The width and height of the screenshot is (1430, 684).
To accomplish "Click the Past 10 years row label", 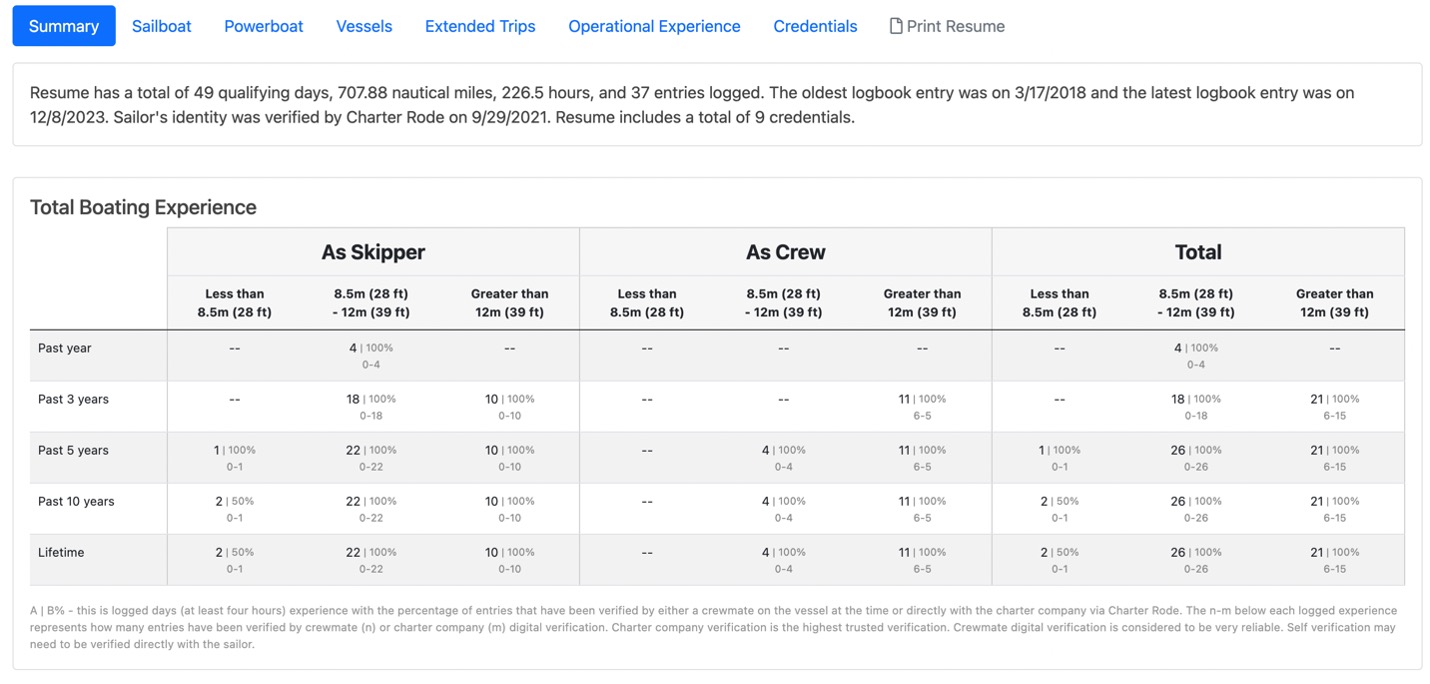I will coord(76,501).
